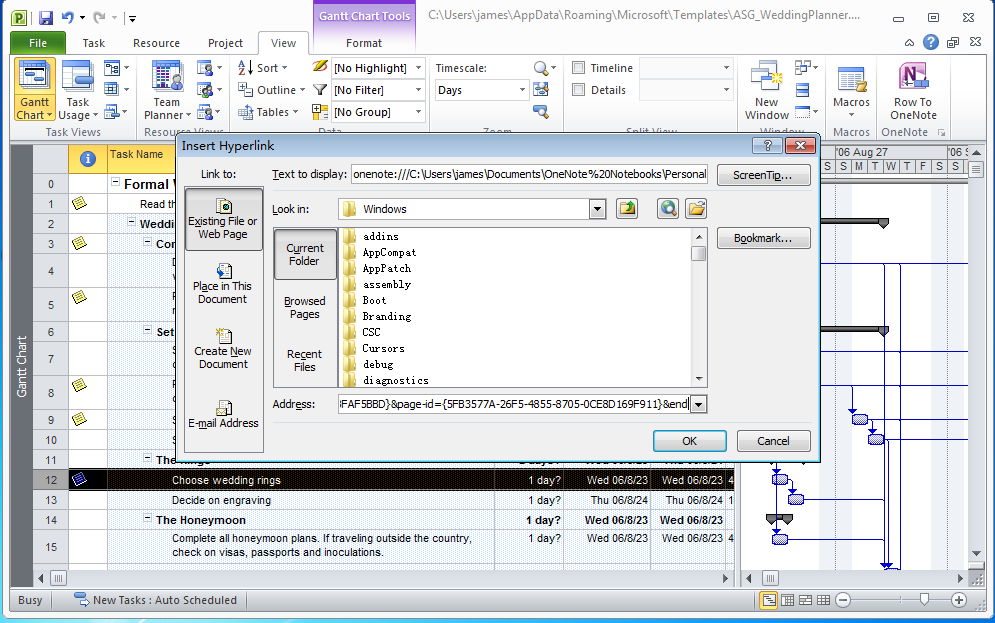The image size is (995, 623).
Task: Click the Zoom magnifier icon in ribbon
Action: pos(541,67)
